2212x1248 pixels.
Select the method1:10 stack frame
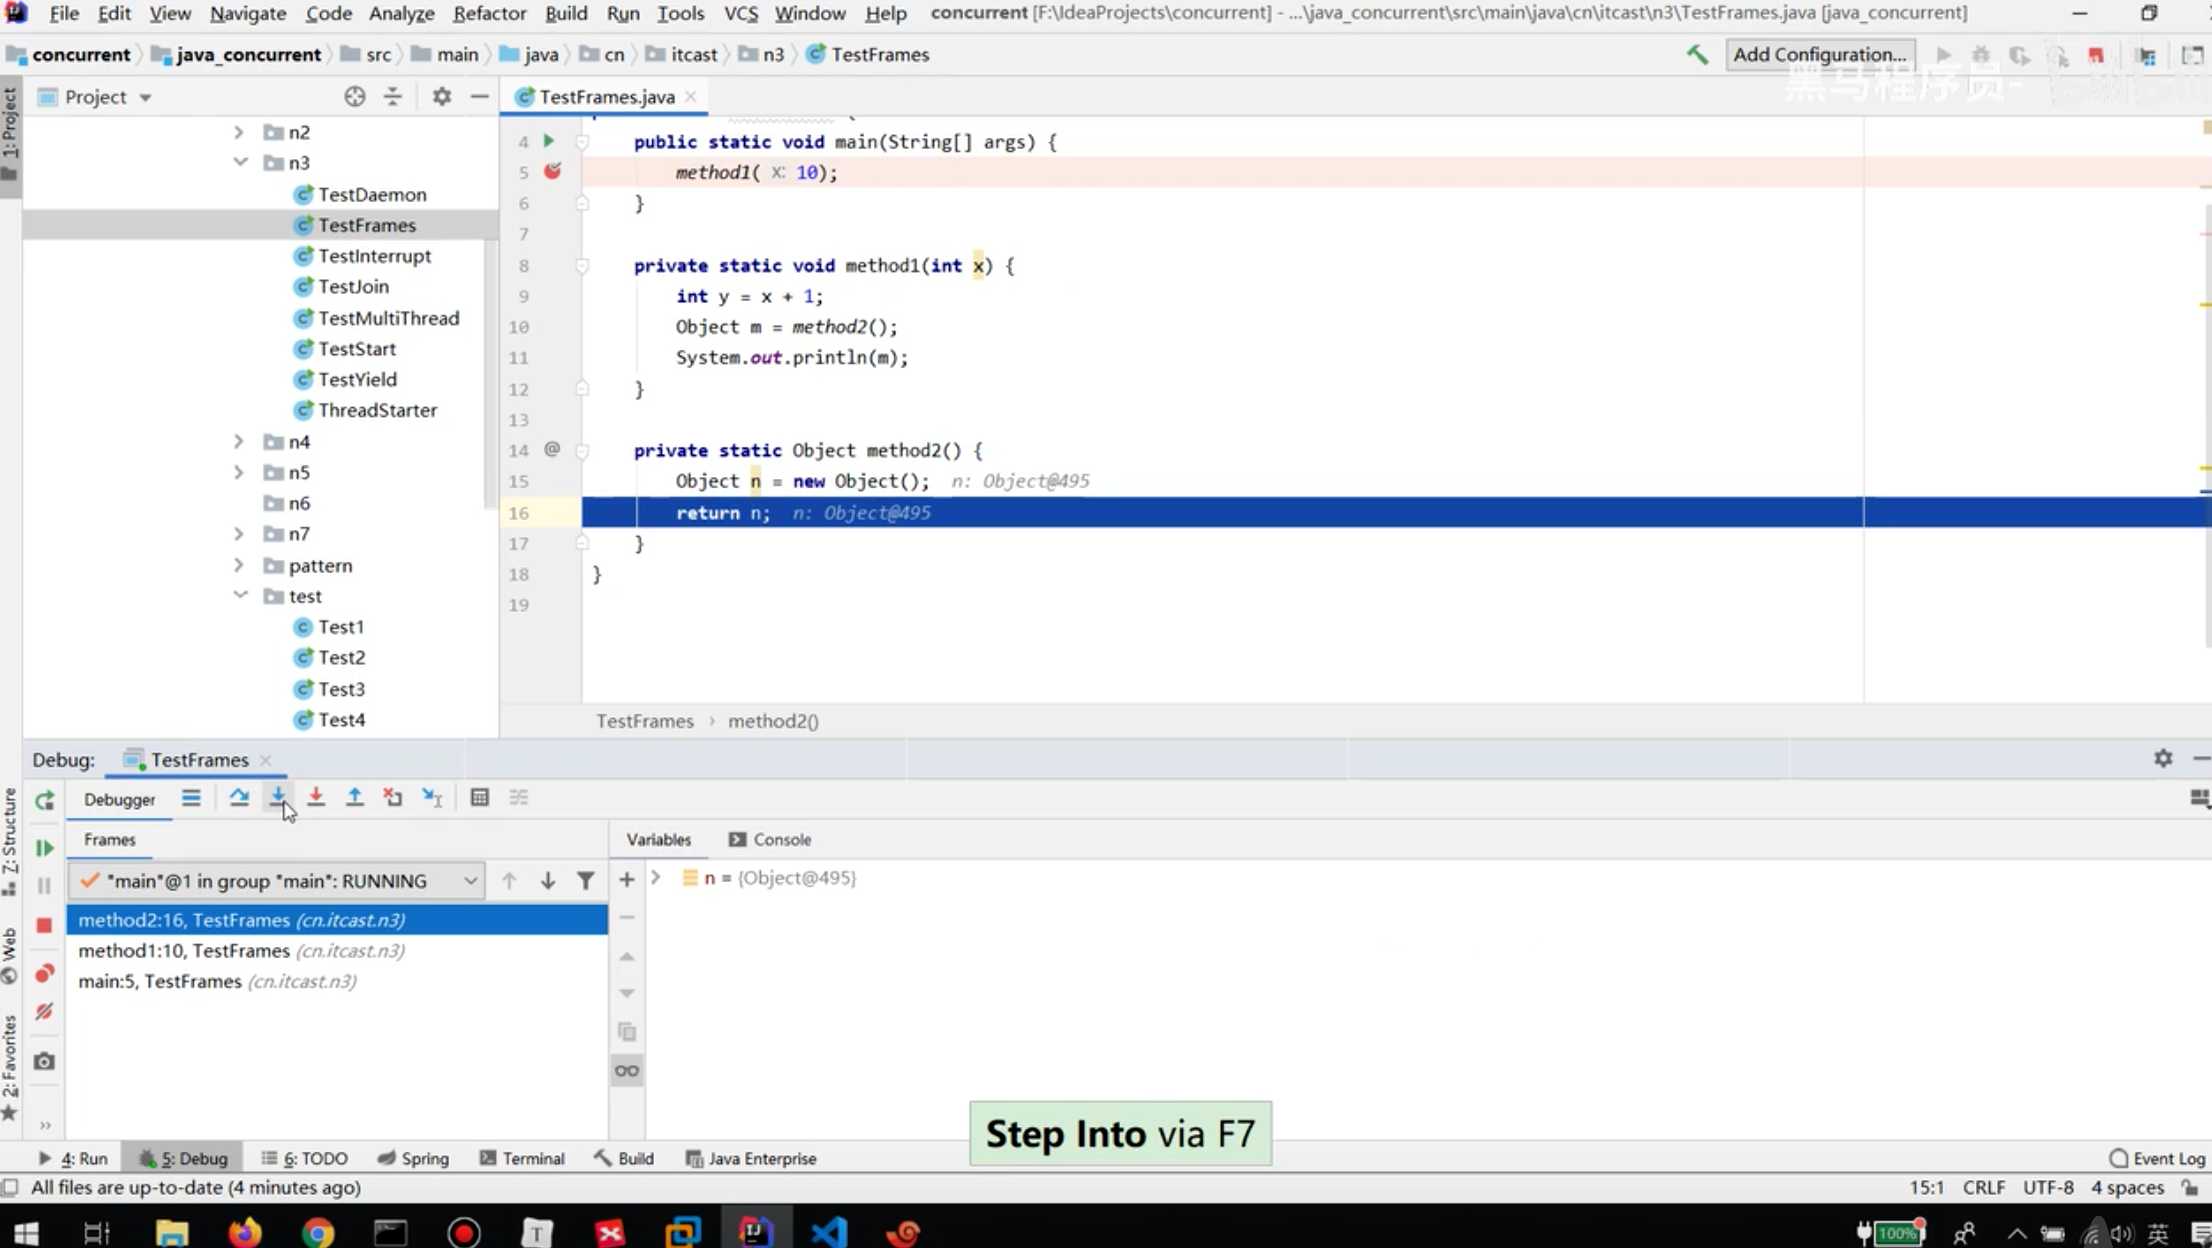184,950
